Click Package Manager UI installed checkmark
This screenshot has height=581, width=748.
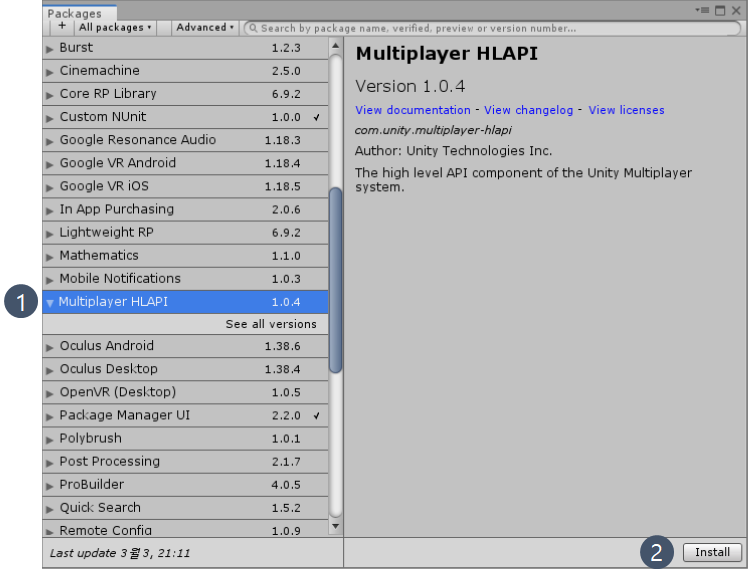[x=316, y=416]
